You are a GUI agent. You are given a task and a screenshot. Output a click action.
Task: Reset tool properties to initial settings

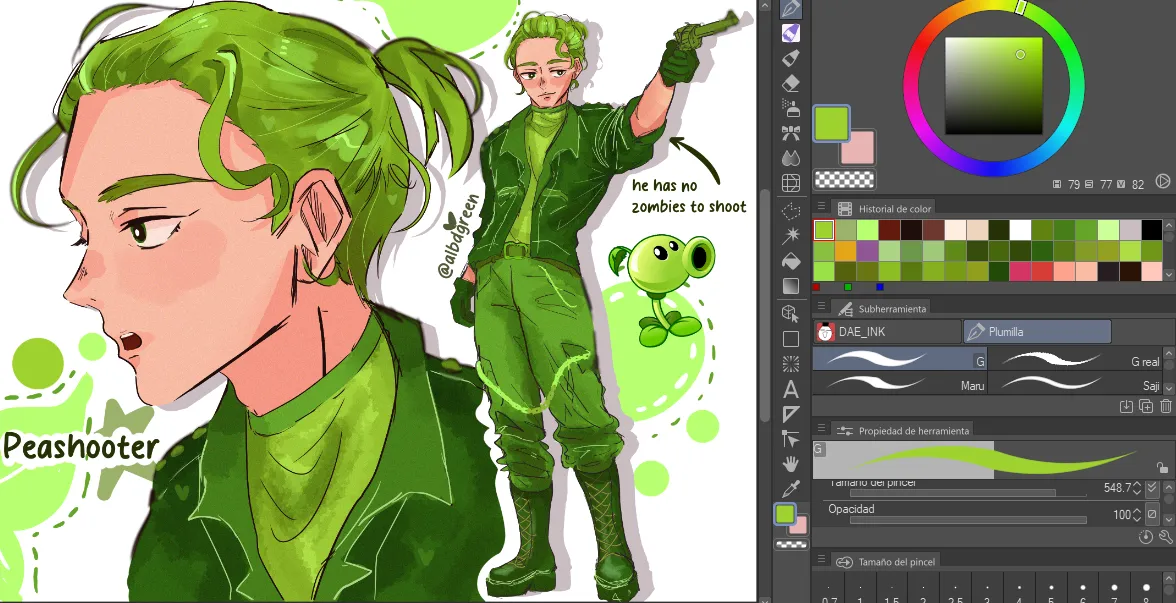1145,537
